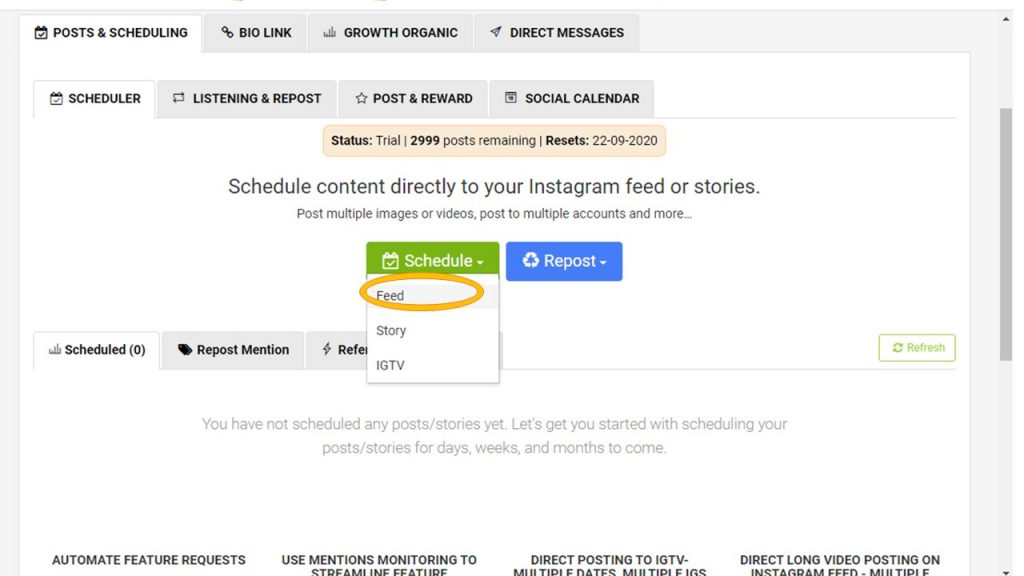Open the Scheduler sub-tab

point(95,99)
